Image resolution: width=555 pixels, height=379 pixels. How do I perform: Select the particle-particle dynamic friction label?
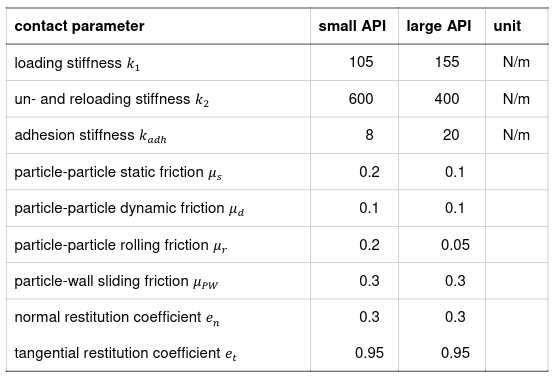click(x=129, y=209)
